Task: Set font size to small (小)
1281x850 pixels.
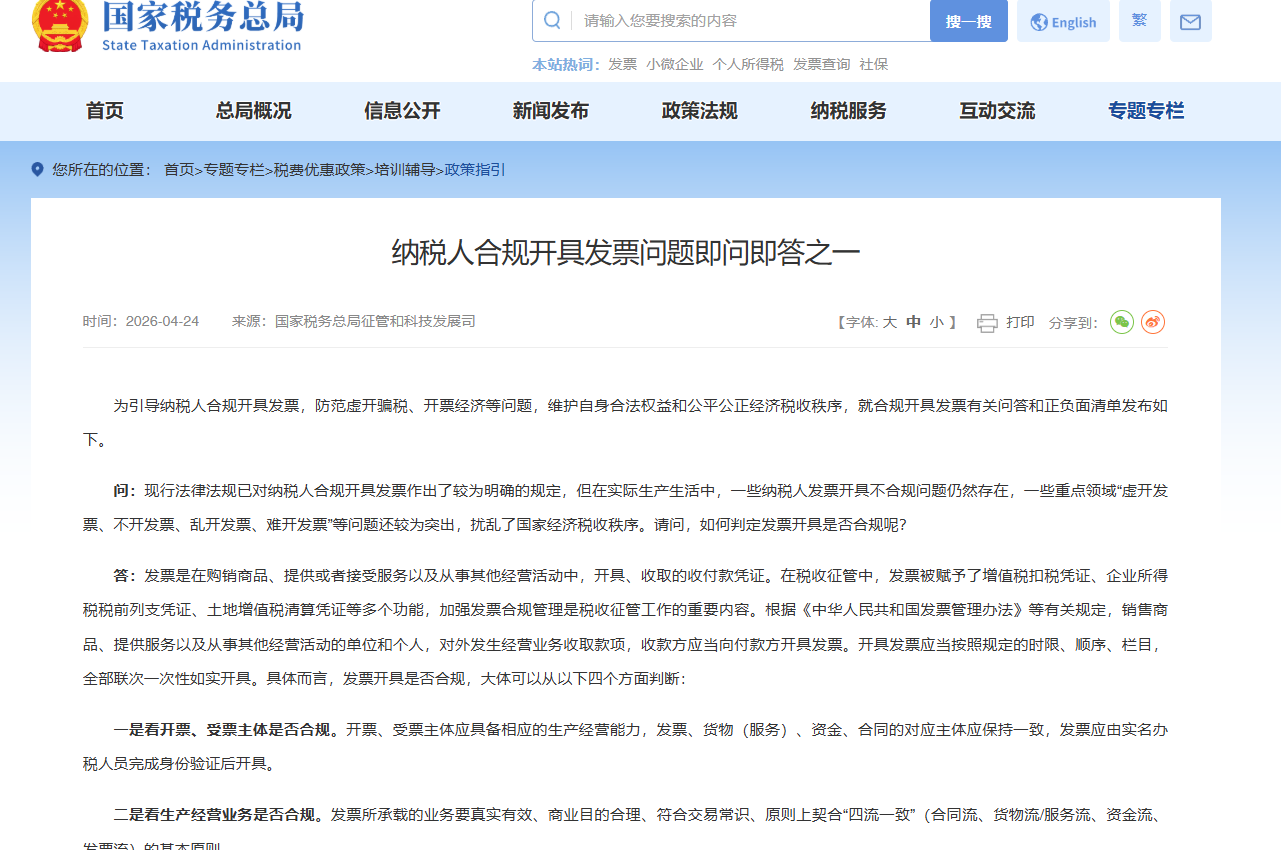Action: pyautogui.click(x=936, y=322)
